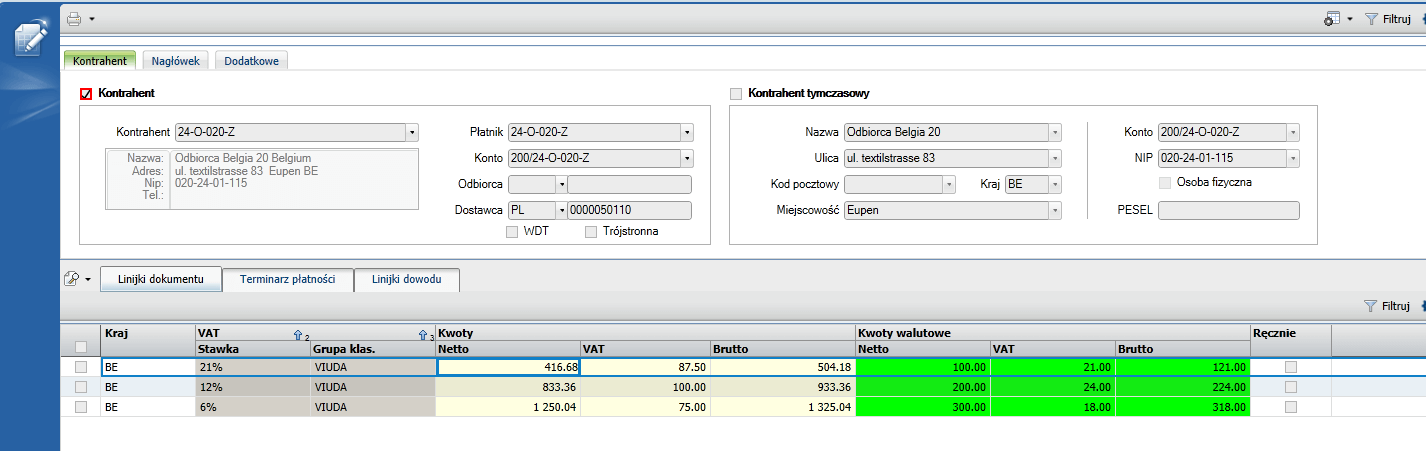Screen dimensions: 1426x451
Task: Open the Dodatkowe tab
Action: click(x=252, y=61)
